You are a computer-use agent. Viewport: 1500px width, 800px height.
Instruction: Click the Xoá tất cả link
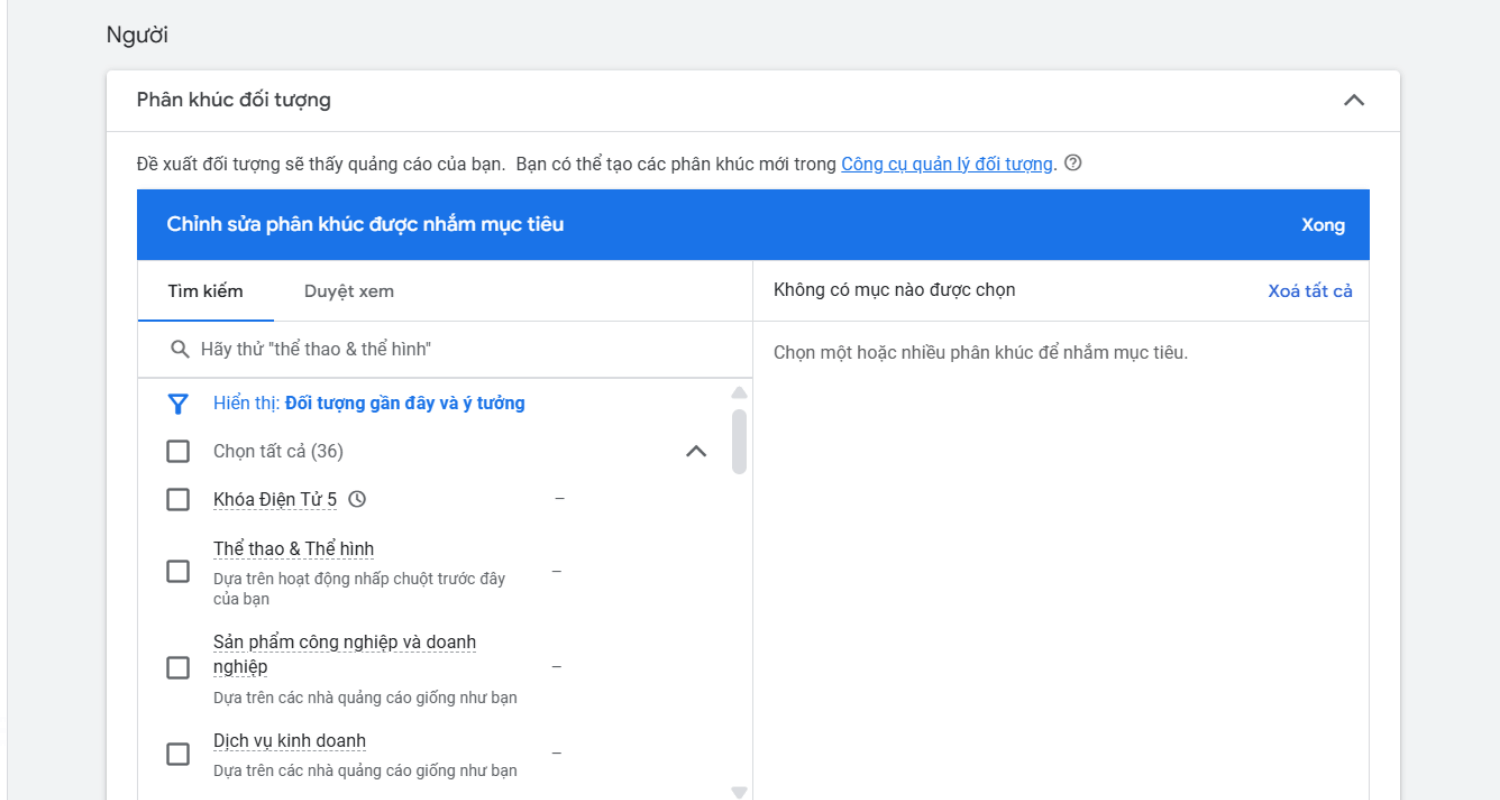pyautogui.click(x=1310, y=292)
